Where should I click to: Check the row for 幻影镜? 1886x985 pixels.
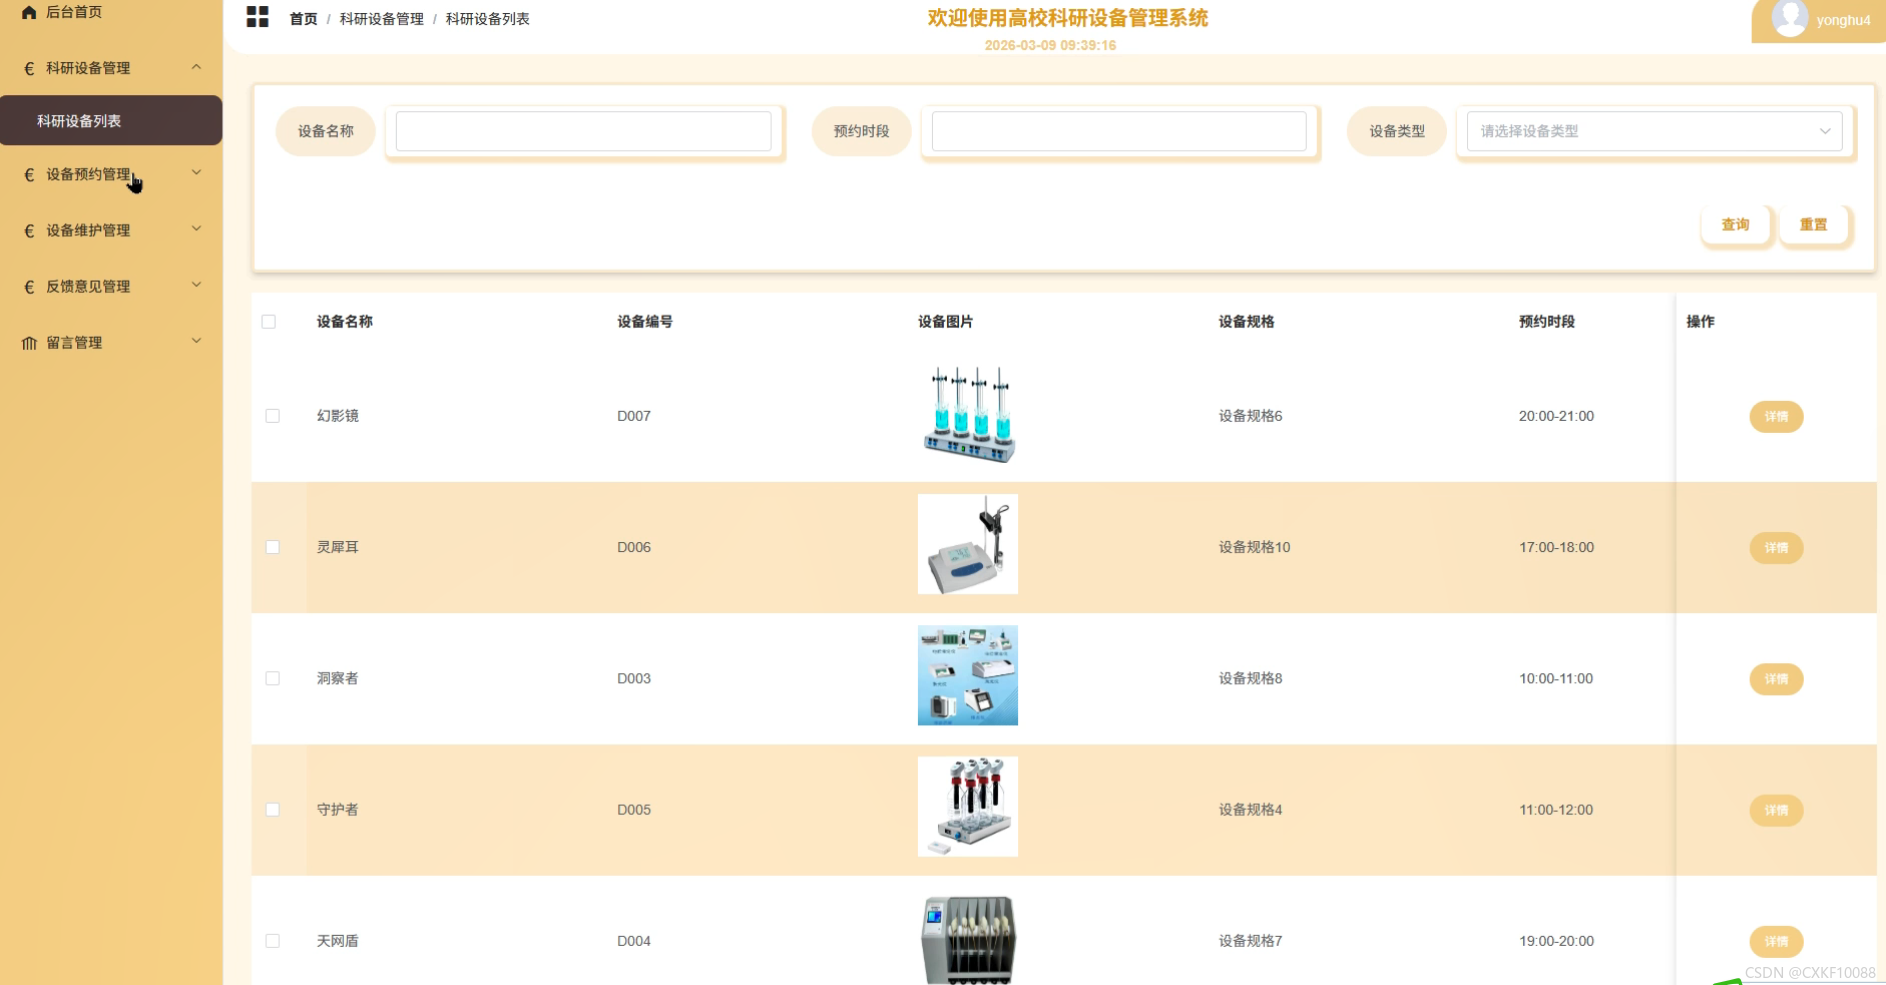tap(272, 416)
